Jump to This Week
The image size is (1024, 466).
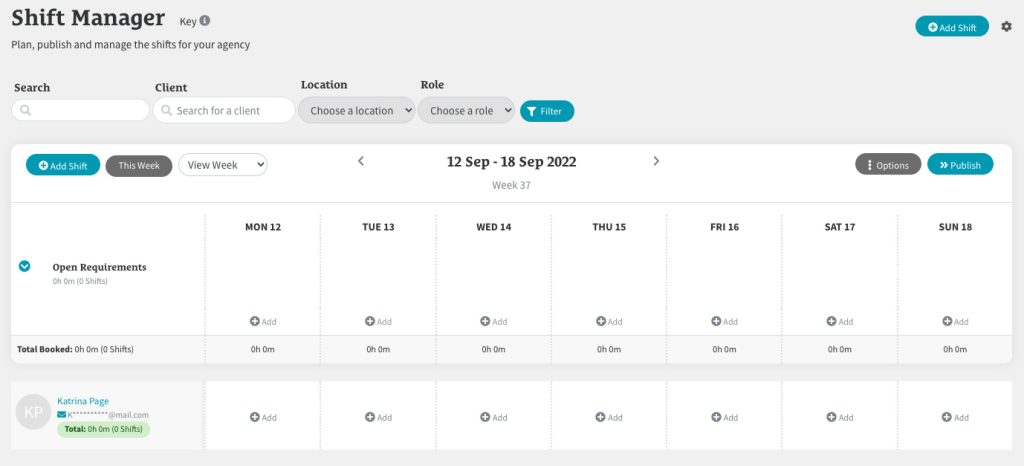[x=139, y=166]
